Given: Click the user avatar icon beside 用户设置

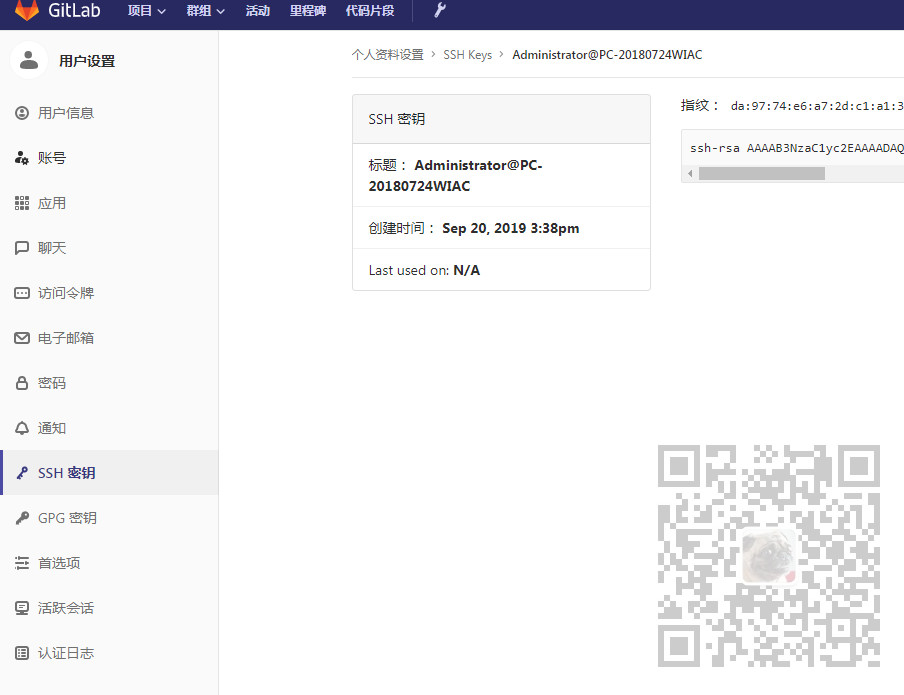Looking at the screenshot, I should 29,60.
